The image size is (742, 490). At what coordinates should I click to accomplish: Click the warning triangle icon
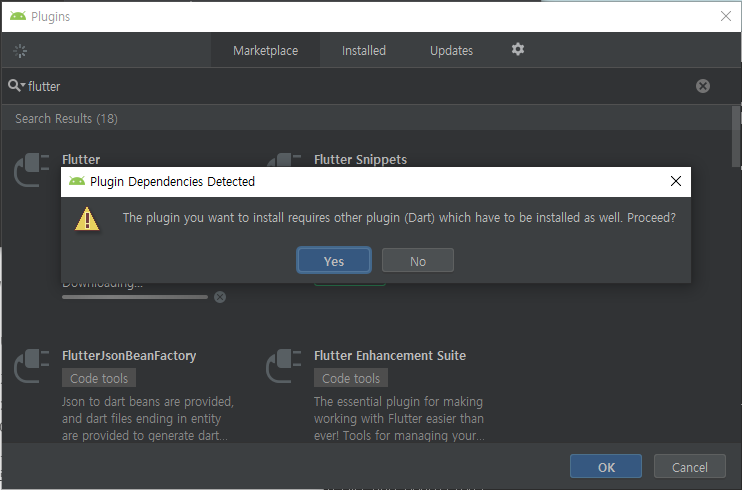[x=87, y=219]
